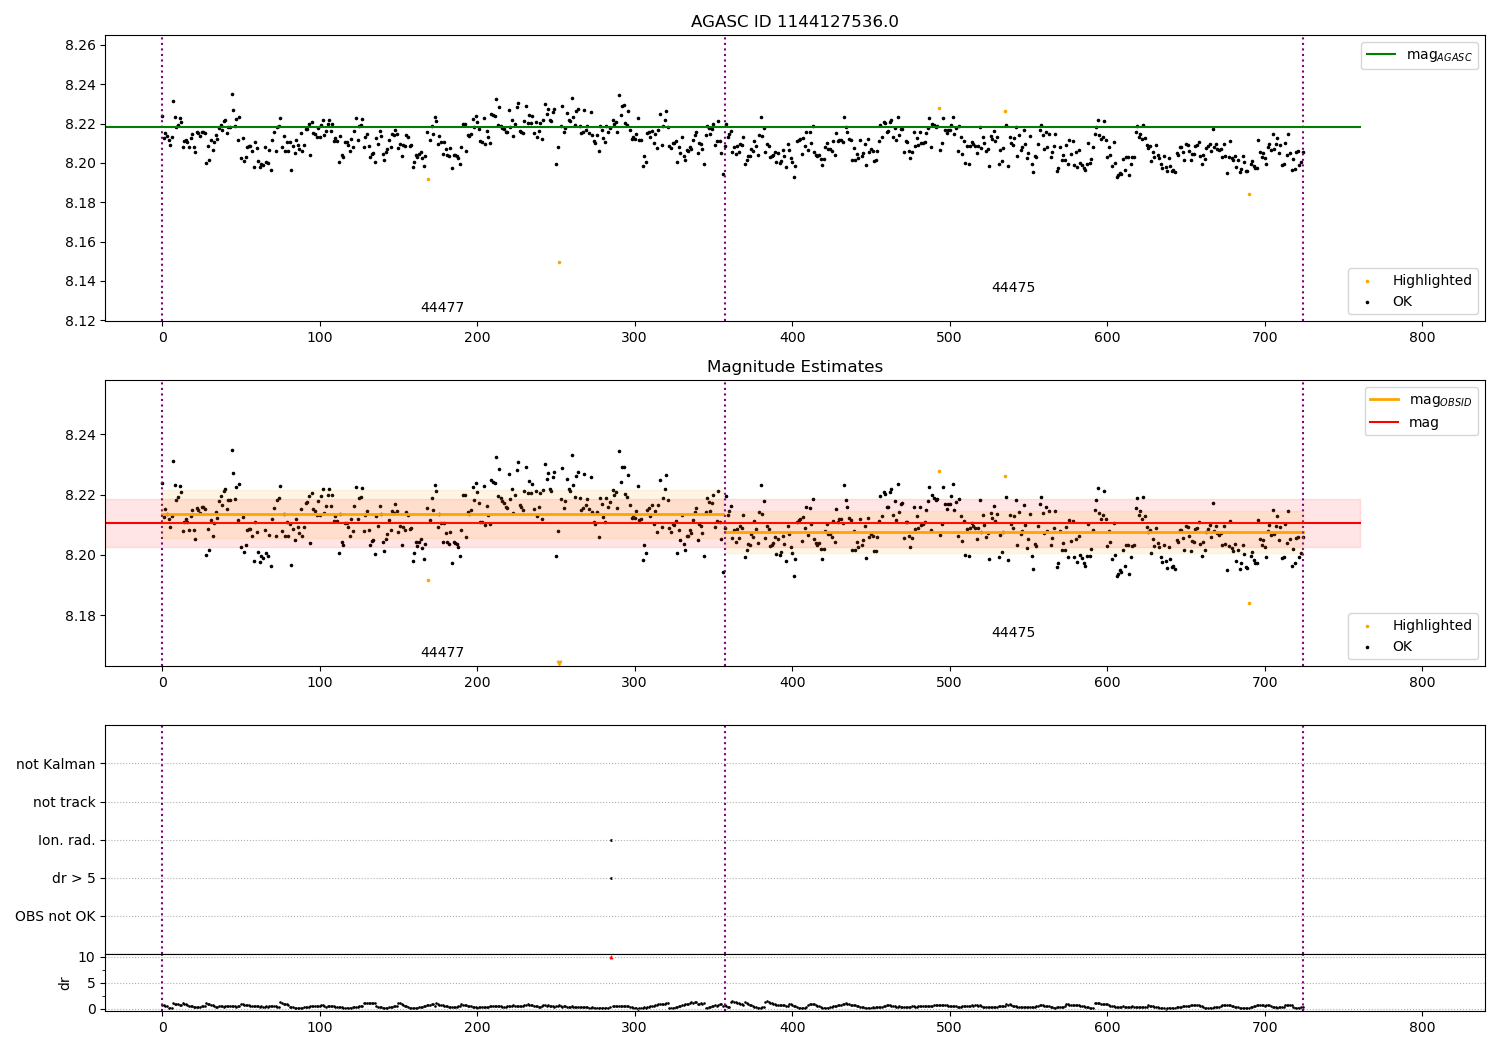Click obsid label 44475 in top plot
Screen dimensions: 1500x1050
[1013, 287]
